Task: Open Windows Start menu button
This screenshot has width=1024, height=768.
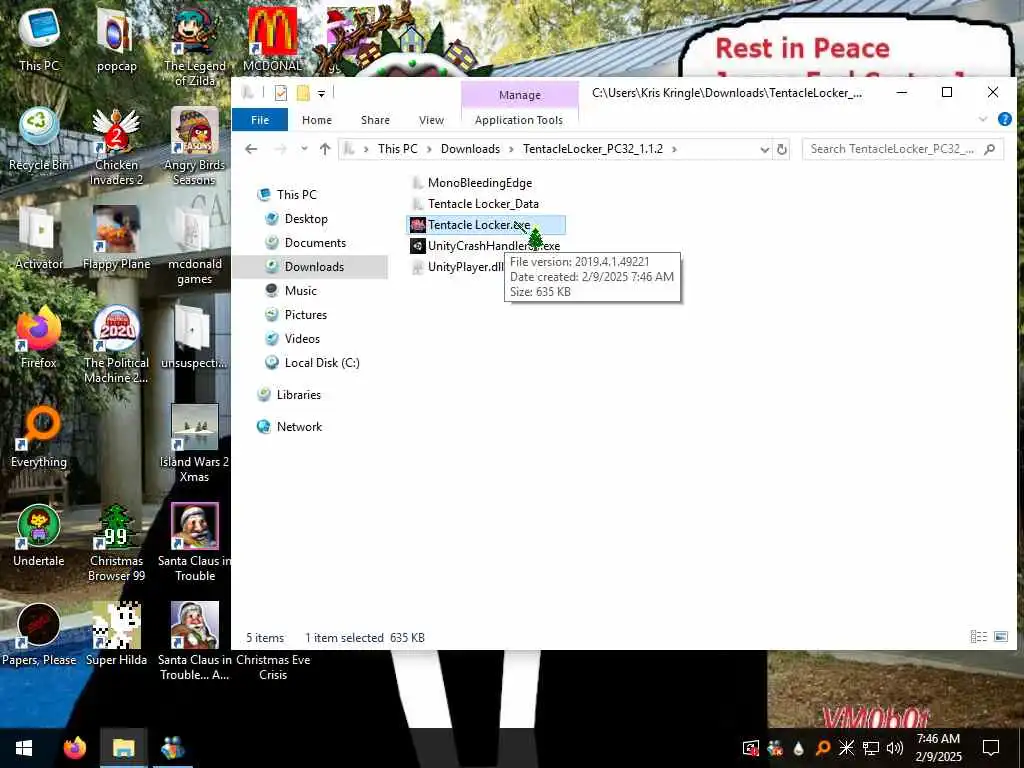Action: (x=25, y=748)
